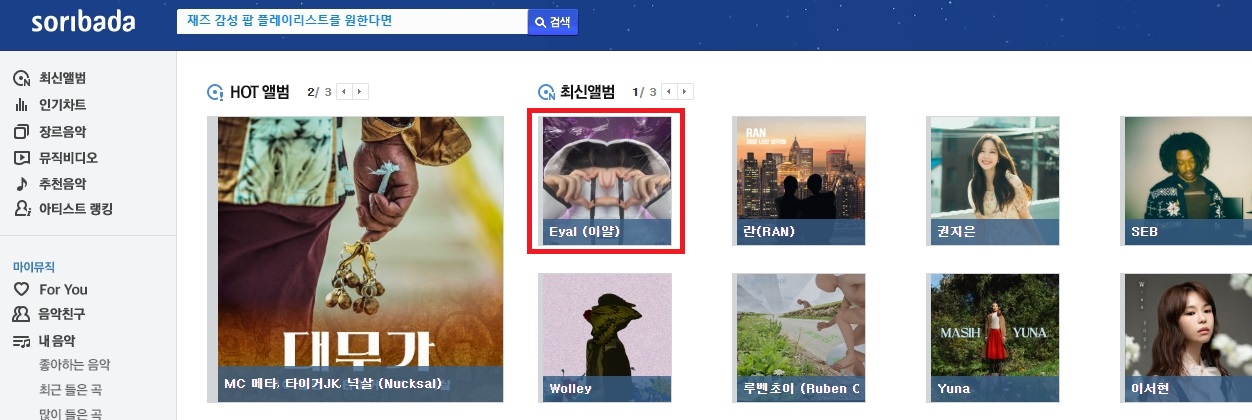
Task: Open the 인기차트 chart icon
Action: (20, 105)
